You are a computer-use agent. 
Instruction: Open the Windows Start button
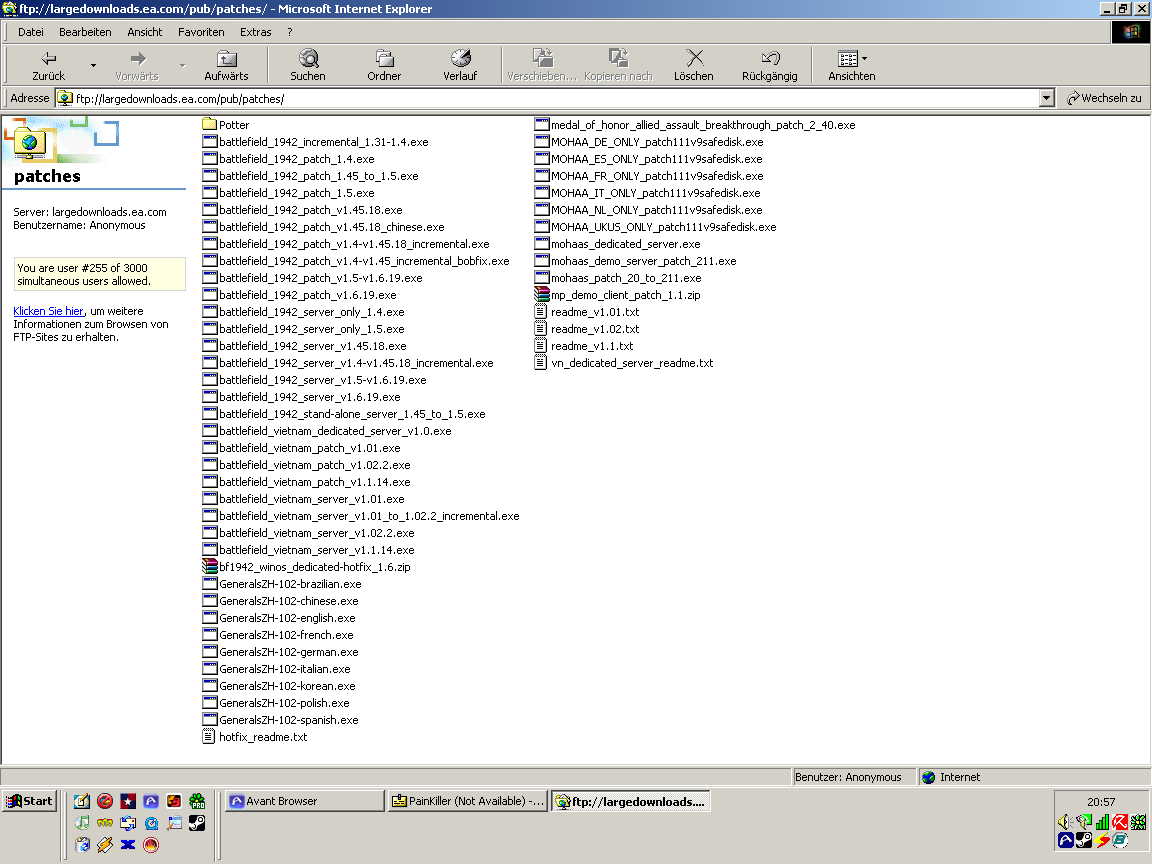click(30, 801)
